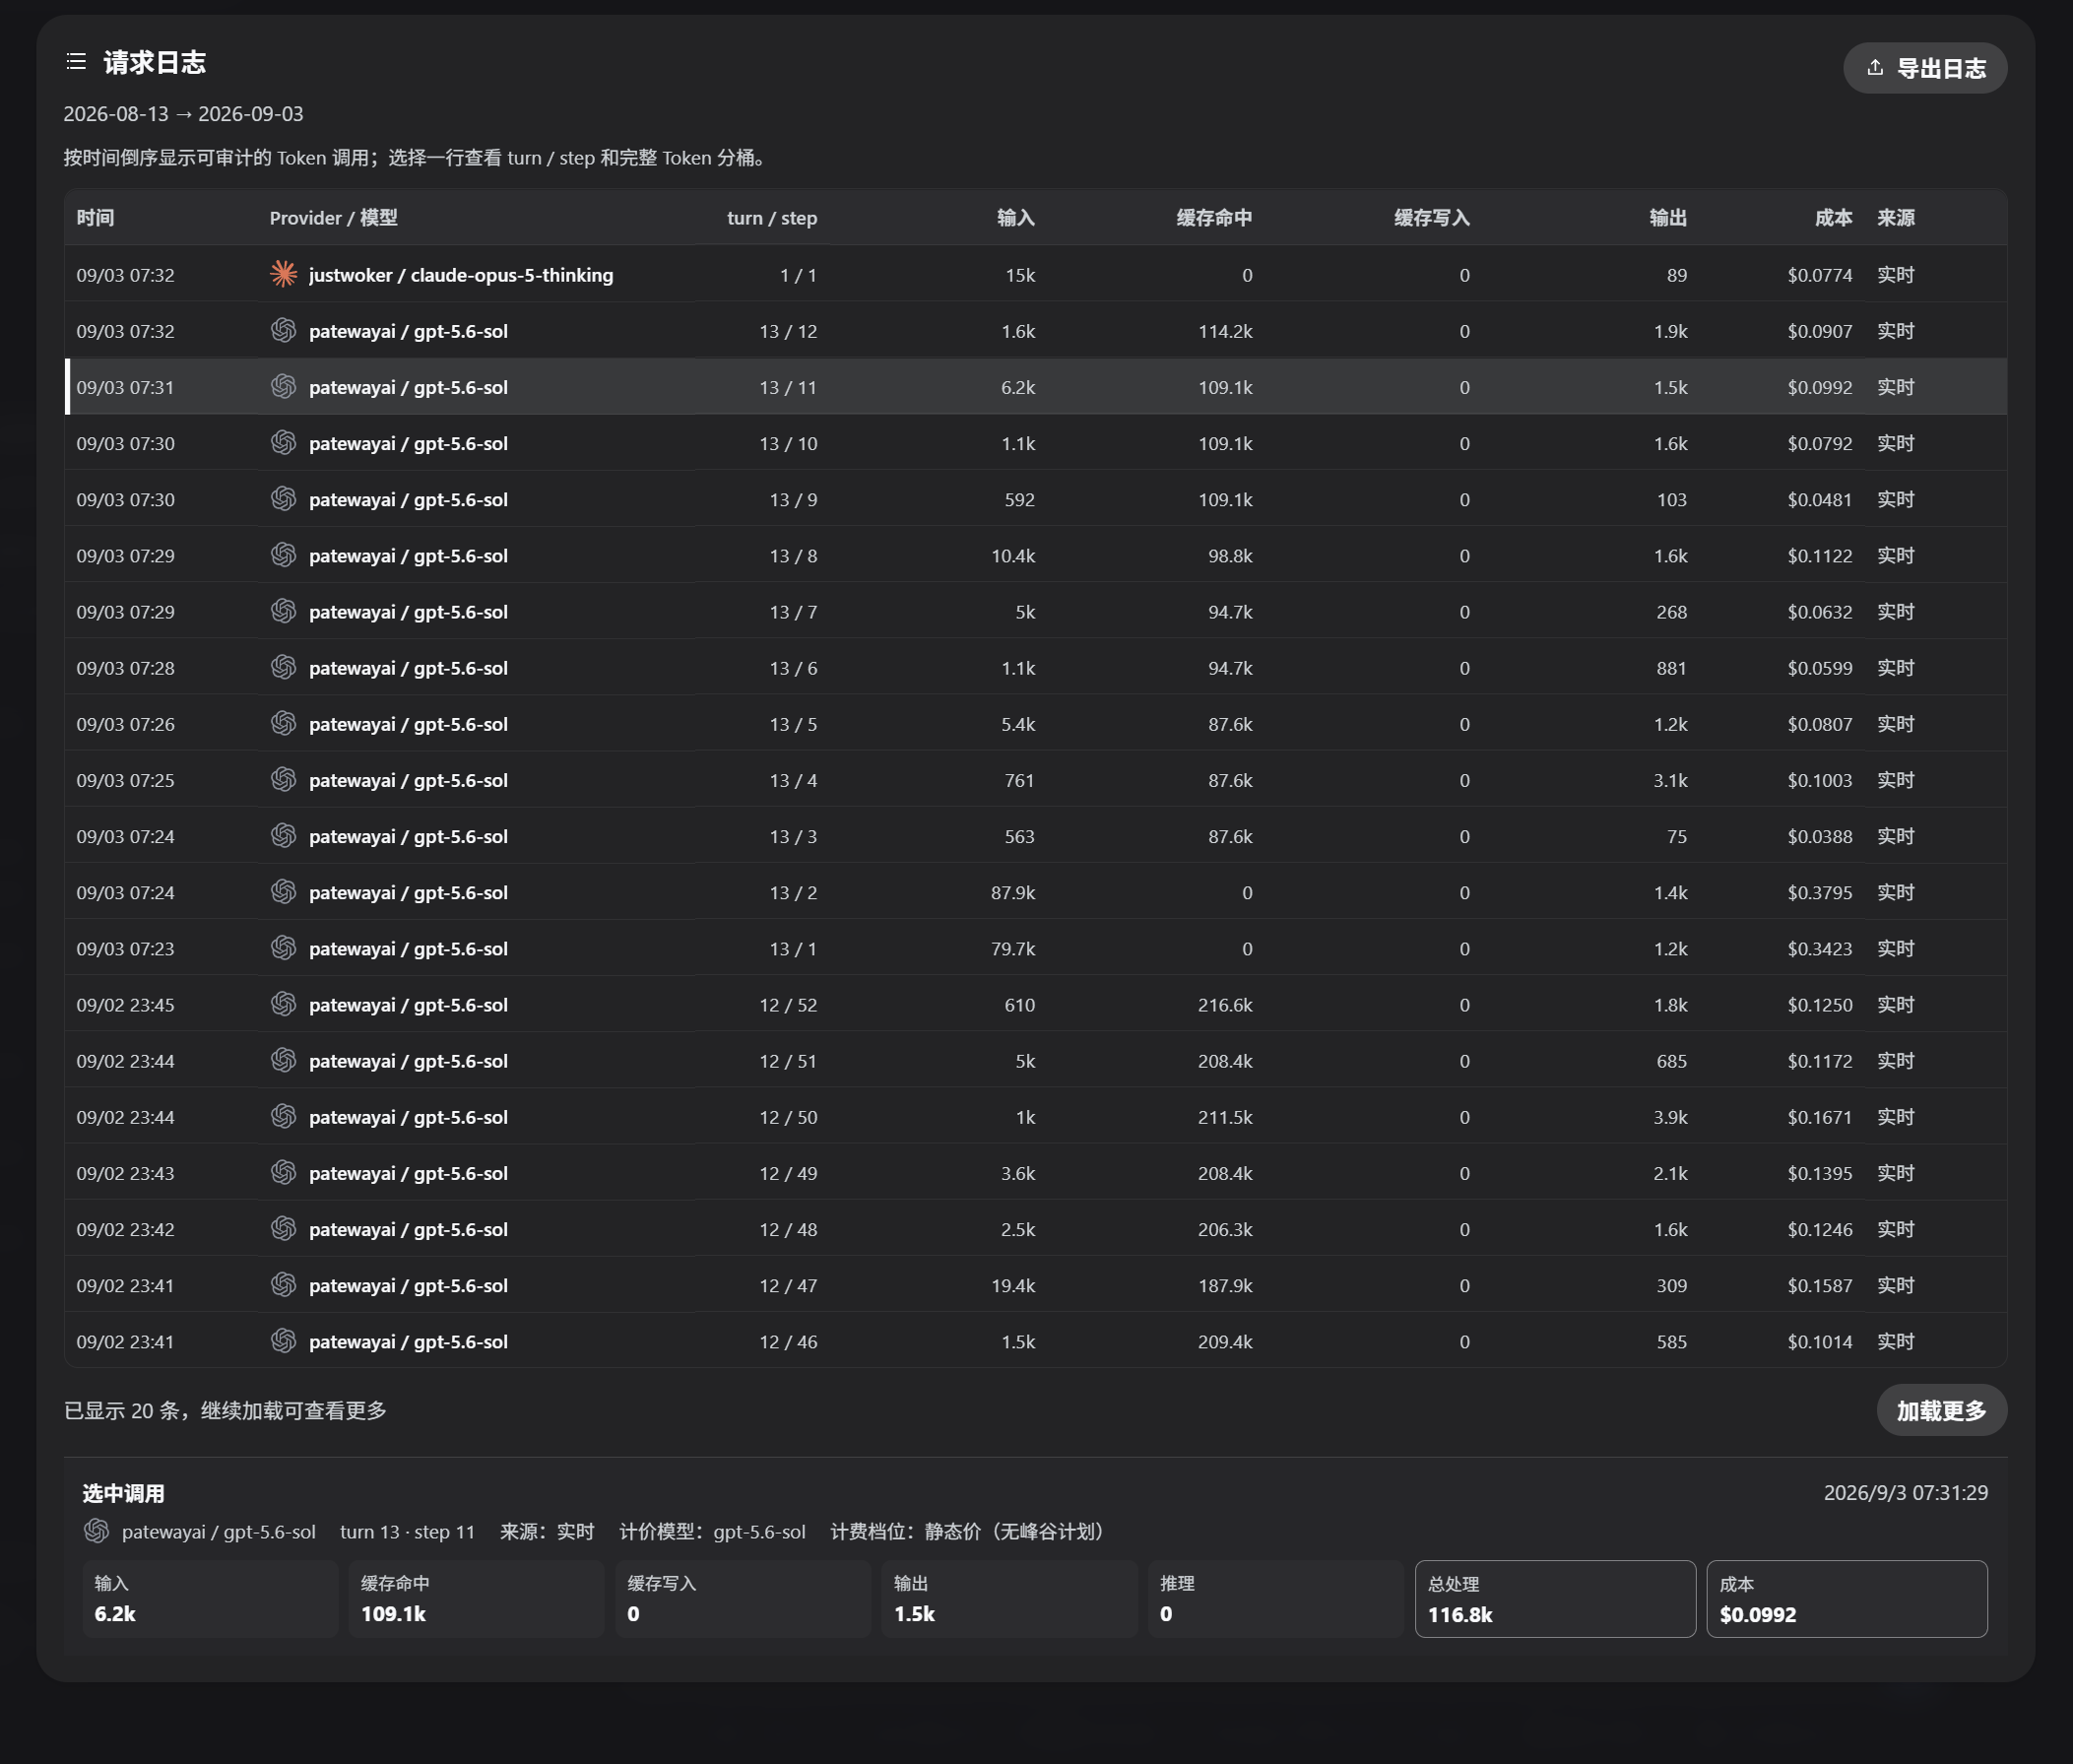Click the cost value $0.3795
This screenshot has width=2073, height=1764.
(x=1819, y=891)
